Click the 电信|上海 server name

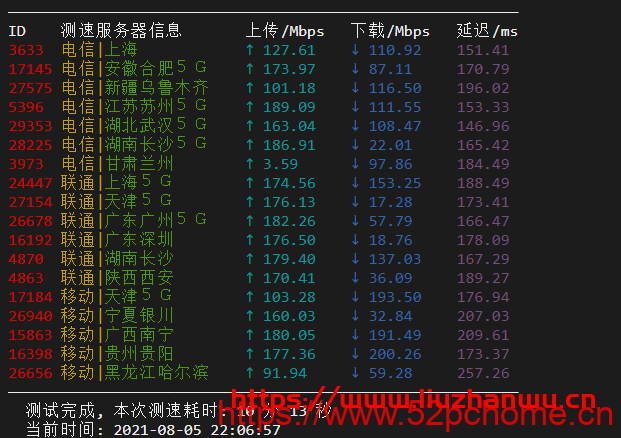(99, 50)
